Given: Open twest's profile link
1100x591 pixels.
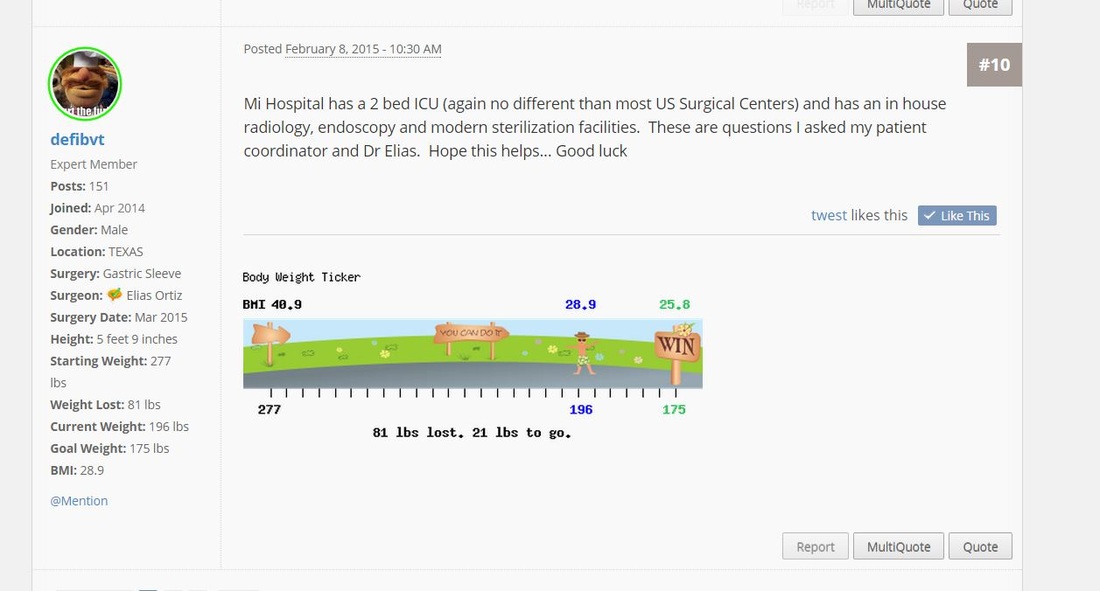Looking at the screenshot, I should pyautogui.click(x=829, y=215).
